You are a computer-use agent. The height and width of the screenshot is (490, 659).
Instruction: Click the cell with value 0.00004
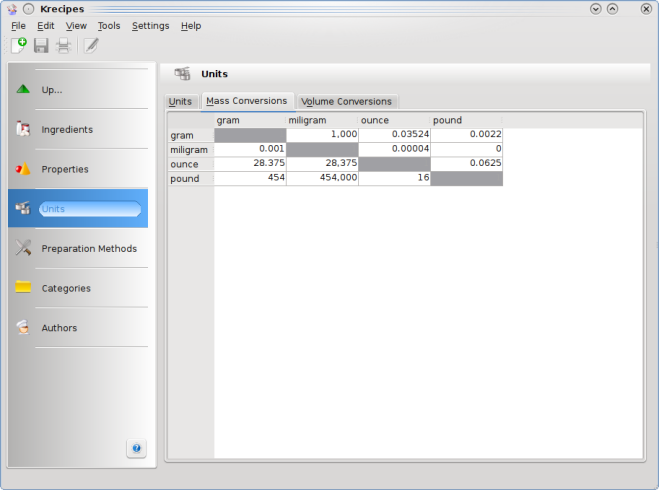point(395,149)
